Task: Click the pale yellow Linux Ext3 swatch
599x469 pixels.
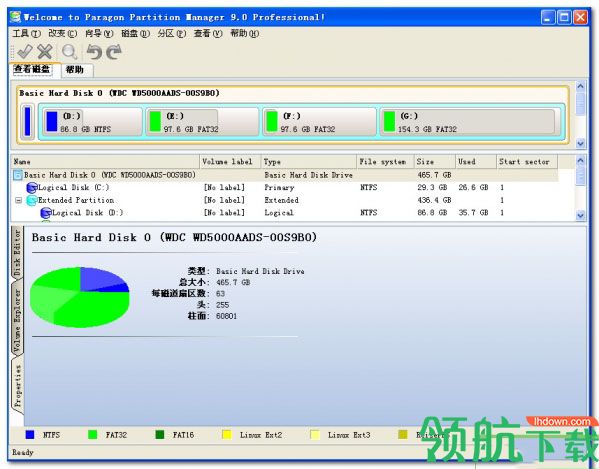Action: [315, 435]
